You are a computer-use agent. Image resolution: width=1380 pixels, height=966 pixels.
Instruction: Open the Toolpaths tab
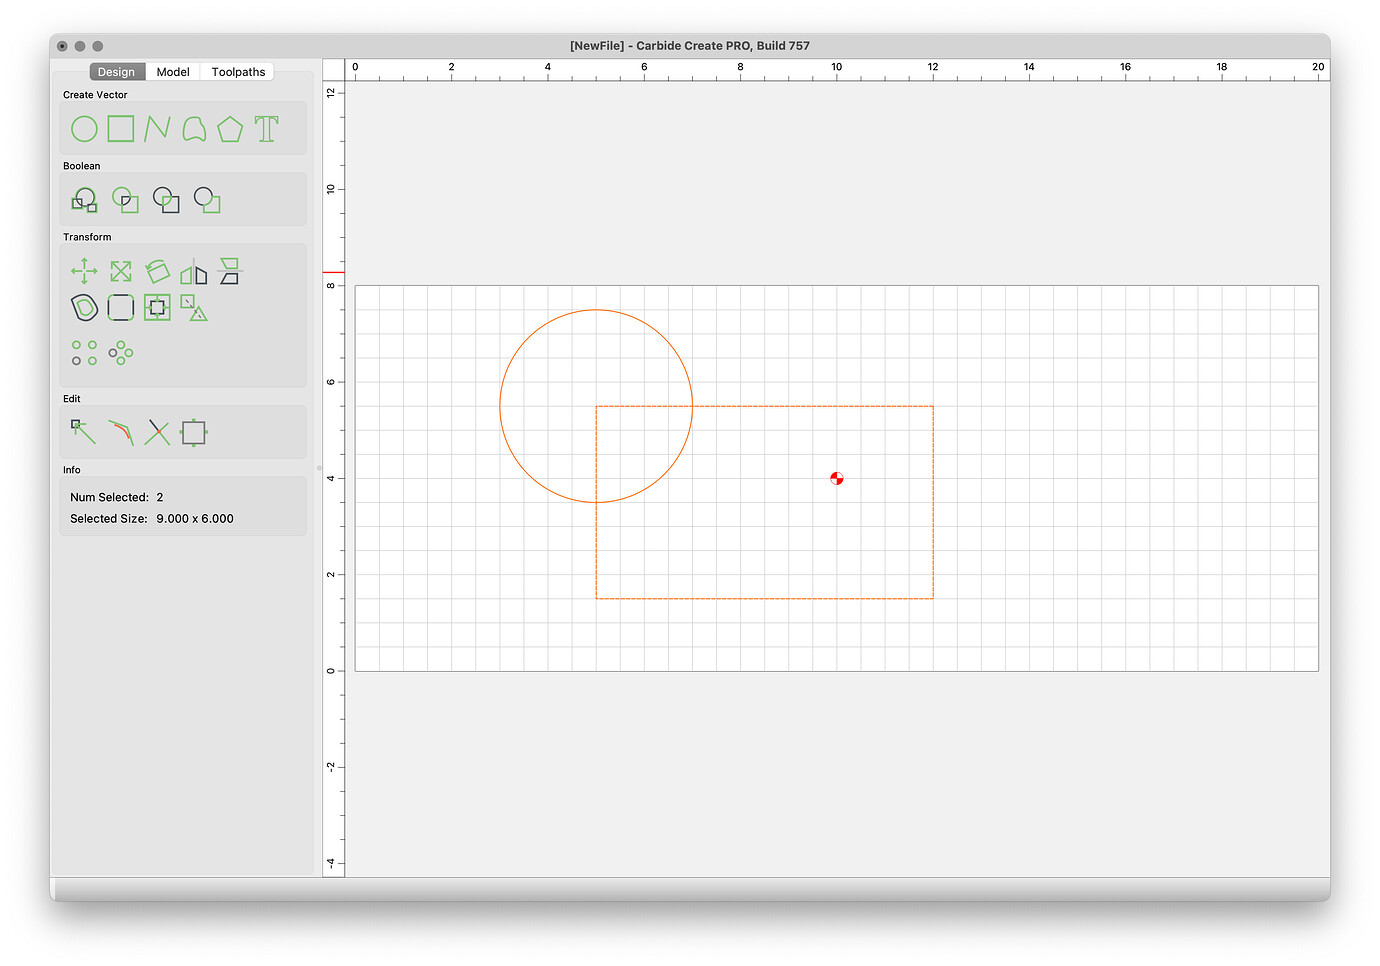[238, 72]
